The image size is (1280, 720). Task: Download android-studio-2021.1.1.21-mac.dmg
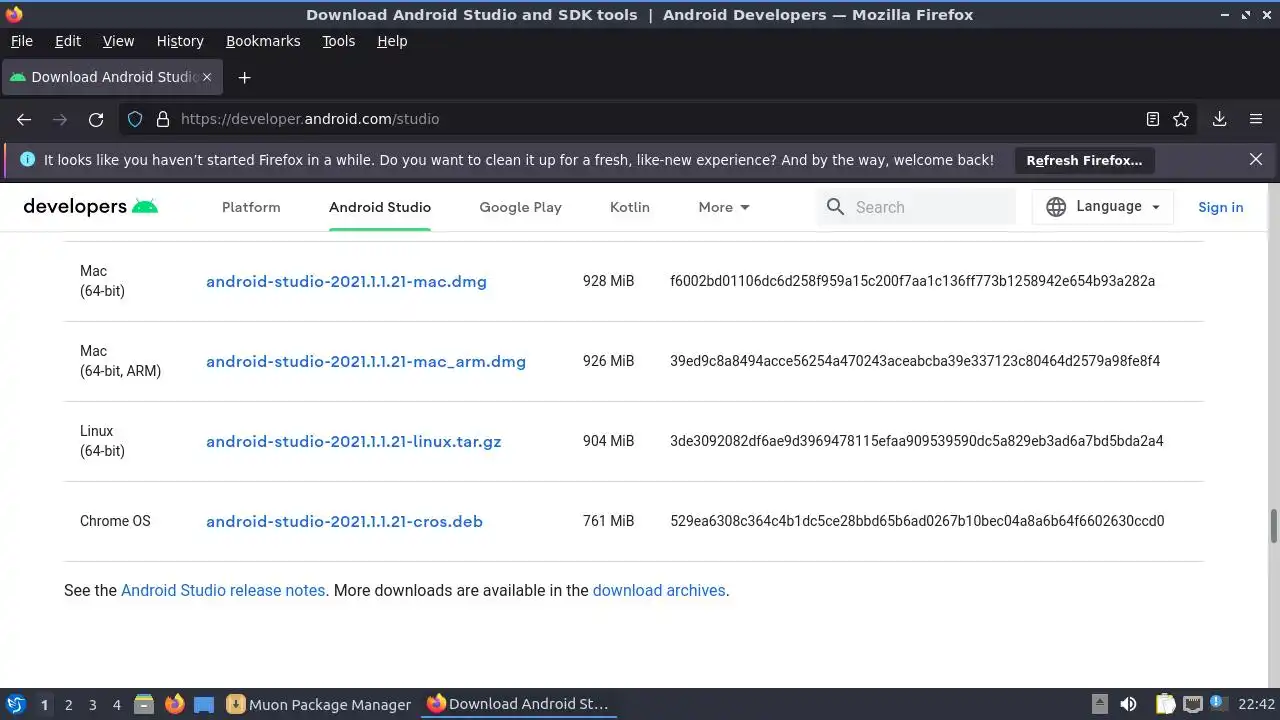346,281
